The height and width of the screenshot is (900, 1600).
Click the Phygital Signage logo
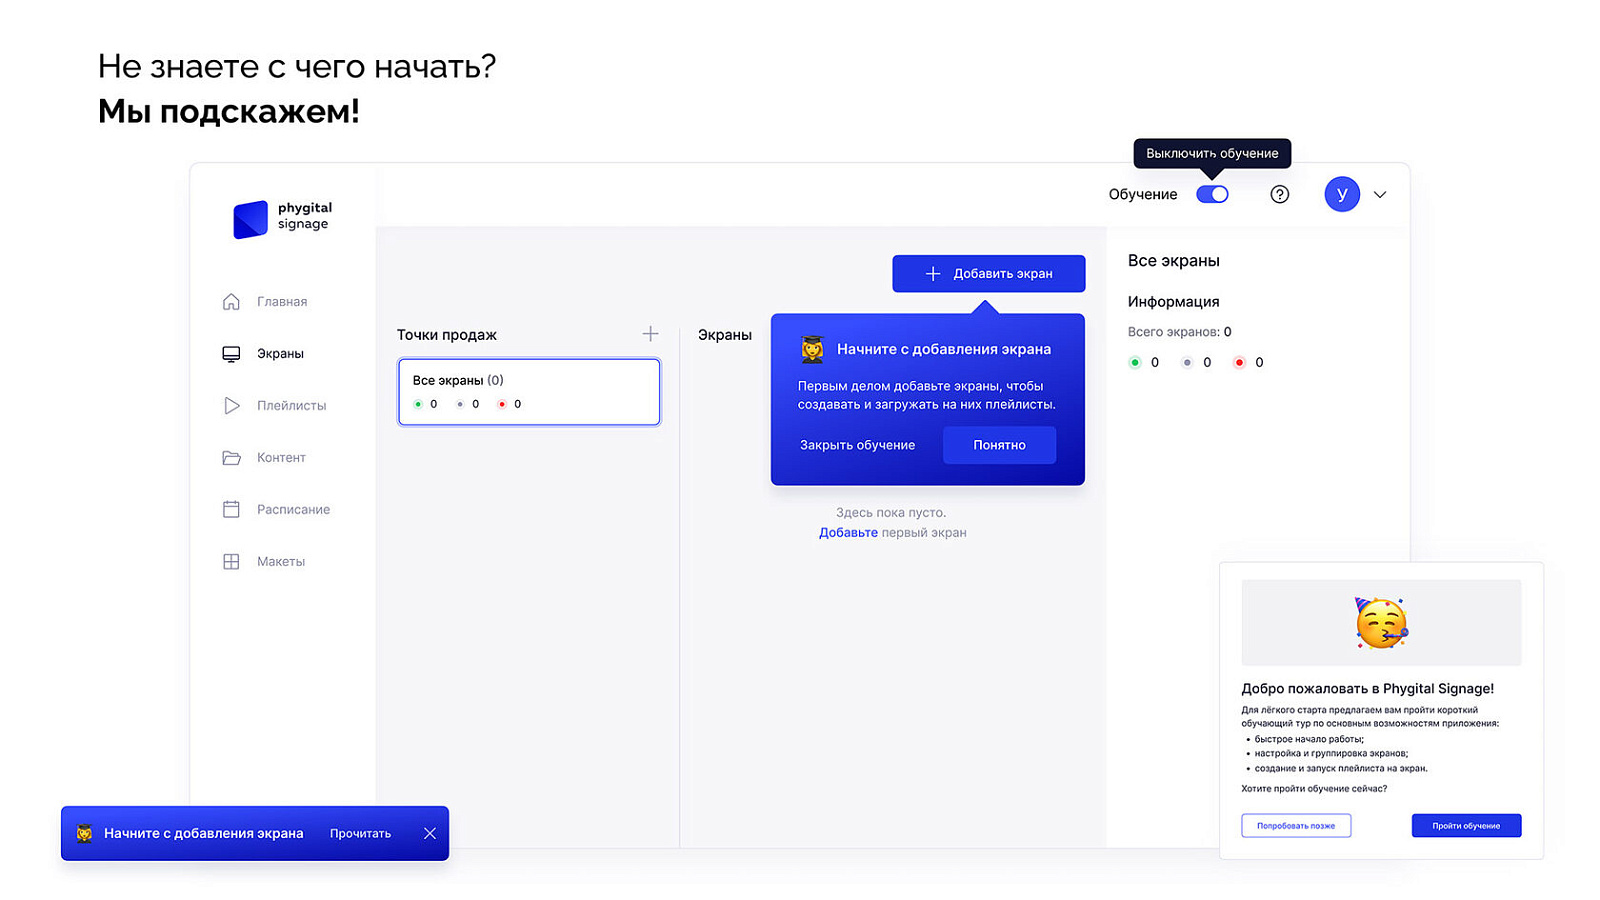pos(282,218)
